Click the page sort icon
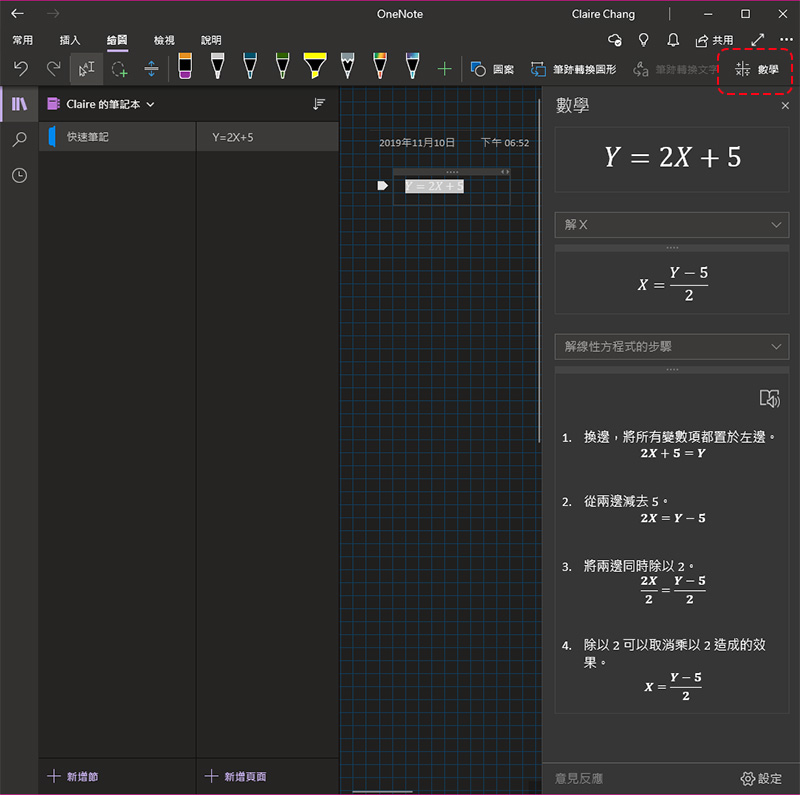Image resolution: width=800 pixels, height=795 pixels. click(x=319, y=104)
